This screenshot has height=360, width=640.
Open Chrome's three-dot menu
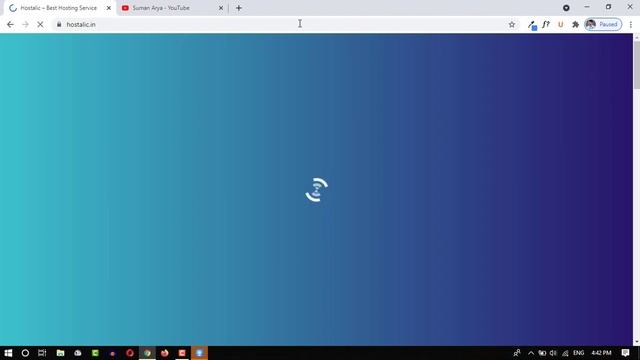point(631,24)
